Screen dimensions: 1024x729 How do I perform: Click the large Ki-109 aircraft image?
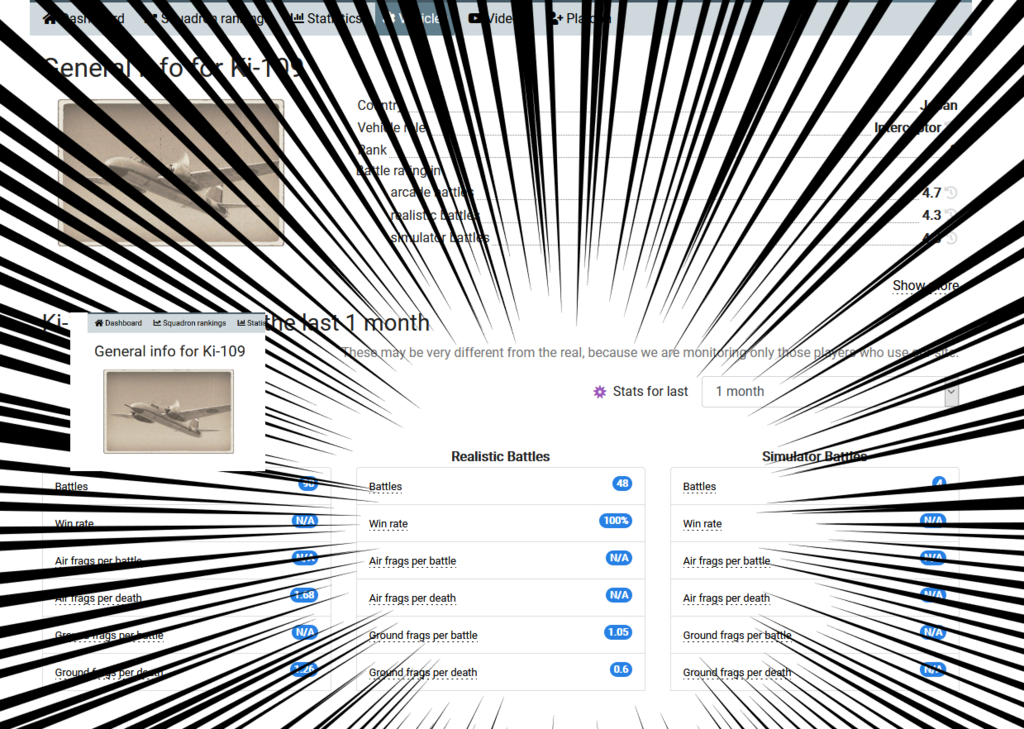(171, 172)
